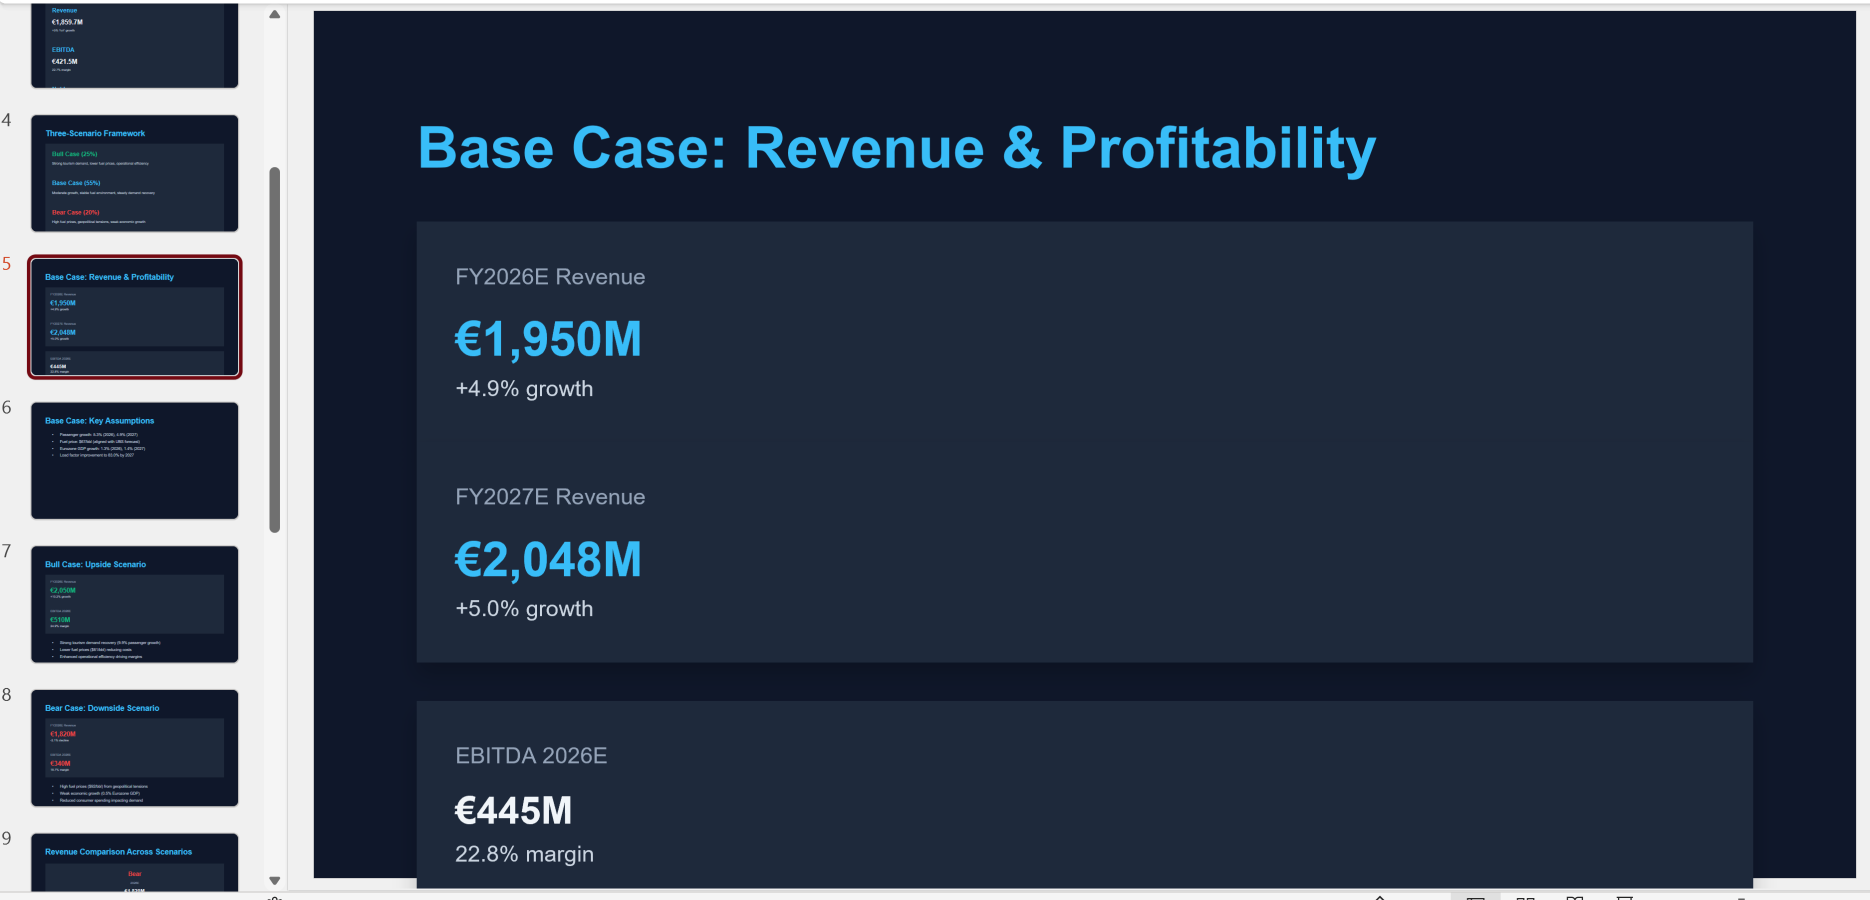This screenshot has width=1870, height=900.
Task: Click the slide title 'Base Case: Revenue & Profitability'
Action: [x=896, y=148]
